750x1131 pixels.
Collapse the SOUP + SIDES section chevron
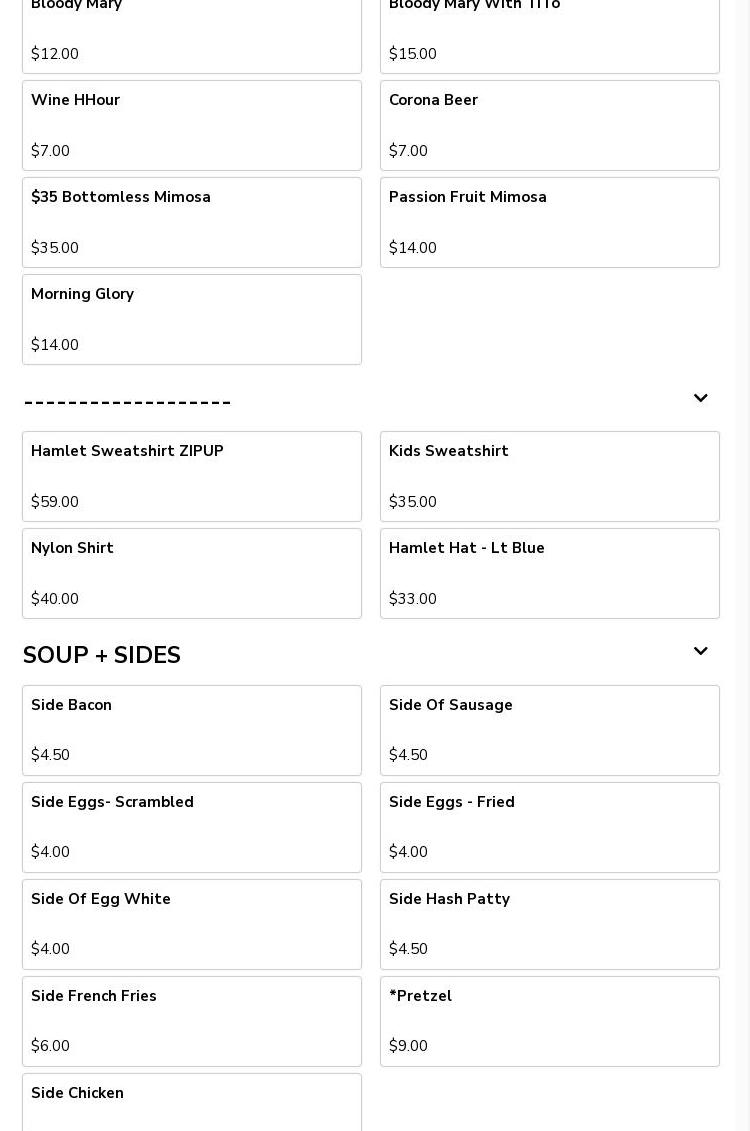700,652
